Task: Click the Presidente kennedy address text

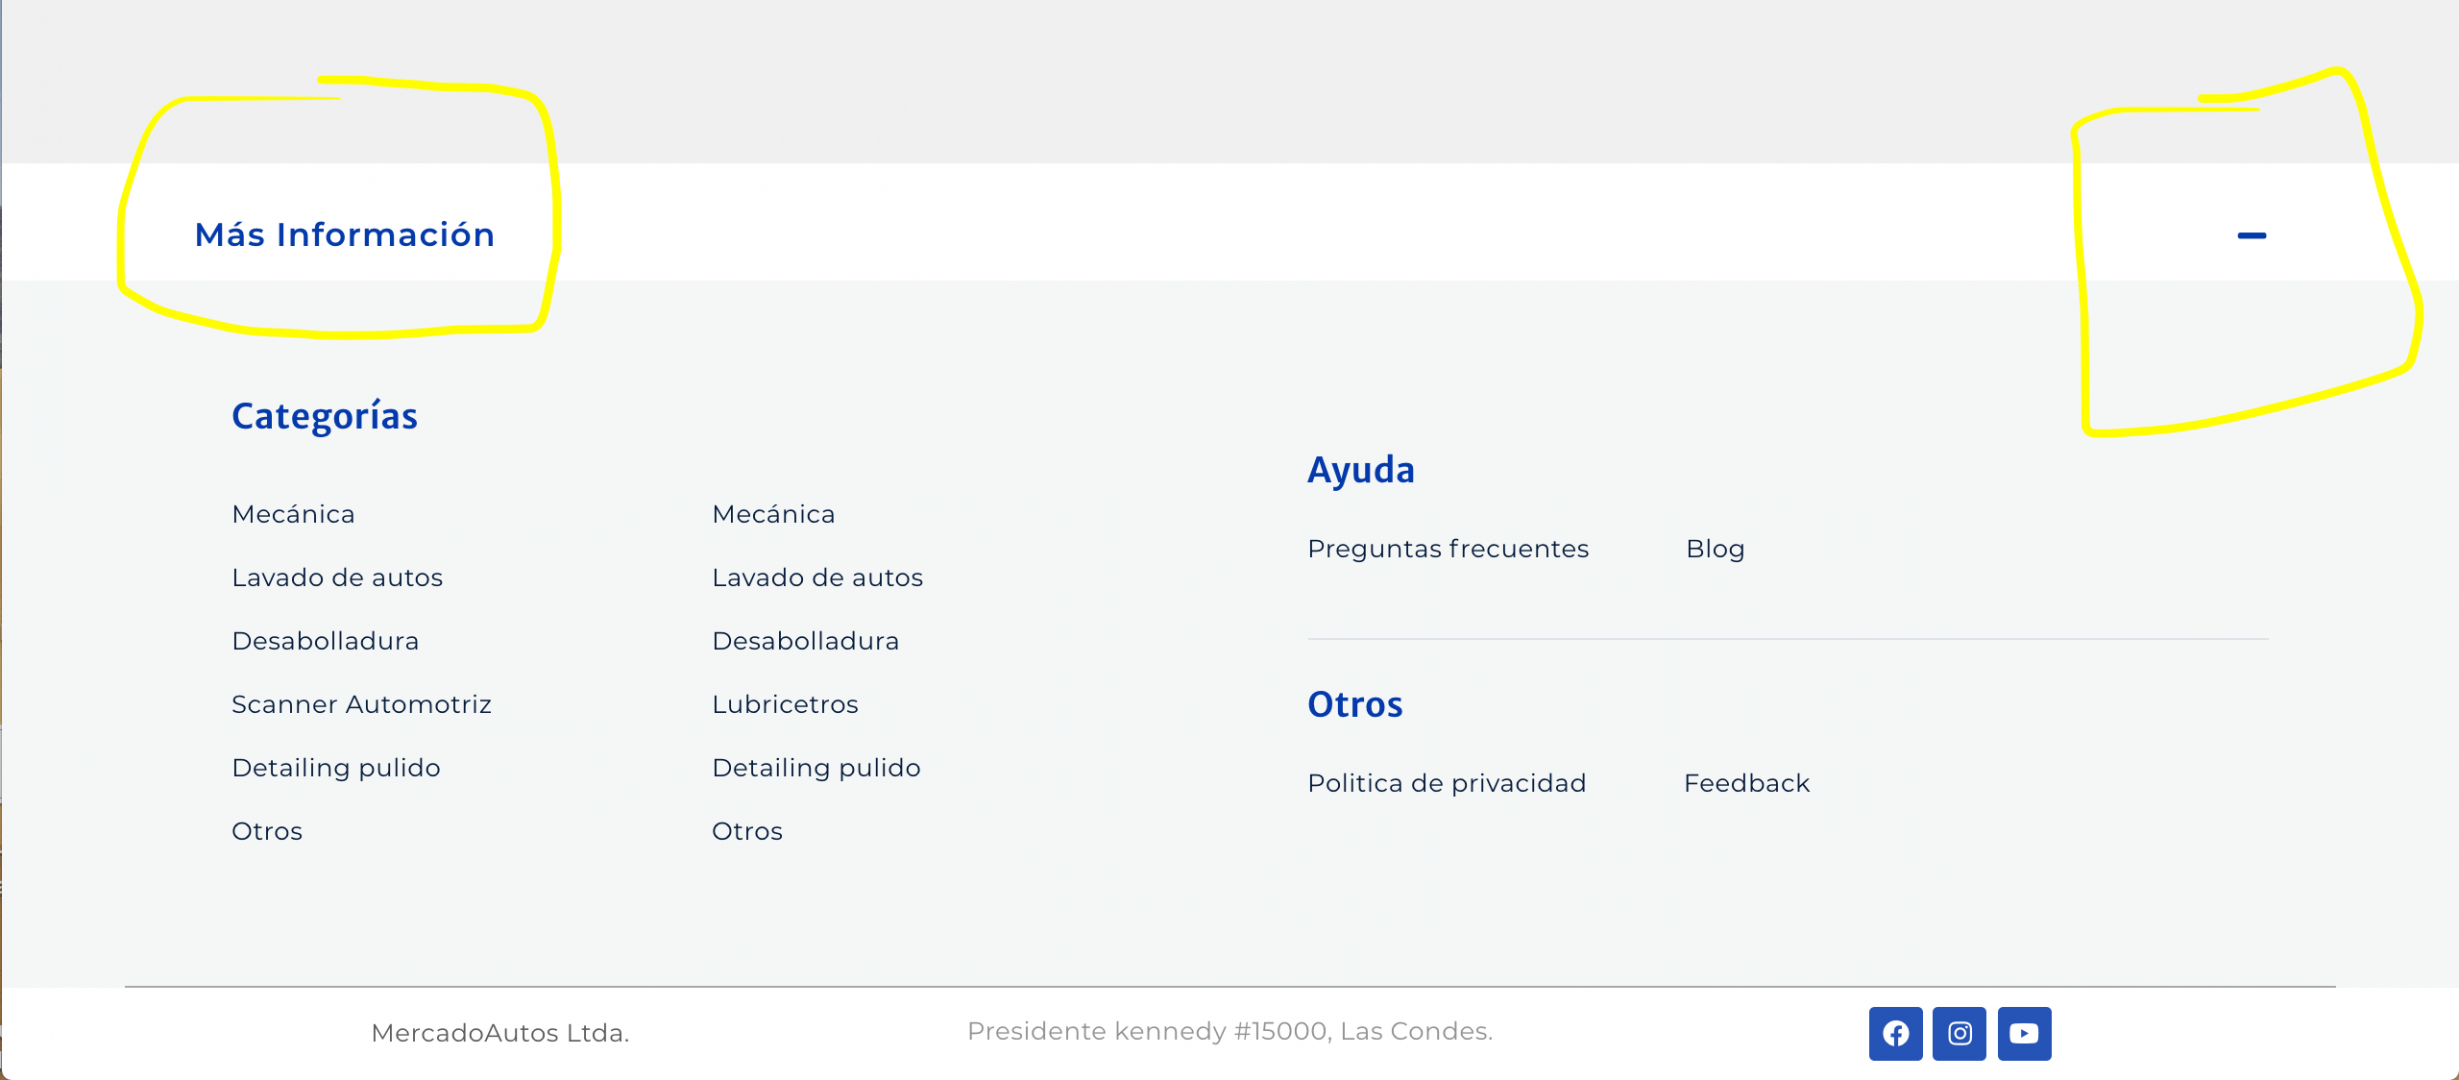Action: [1229, 1031]
